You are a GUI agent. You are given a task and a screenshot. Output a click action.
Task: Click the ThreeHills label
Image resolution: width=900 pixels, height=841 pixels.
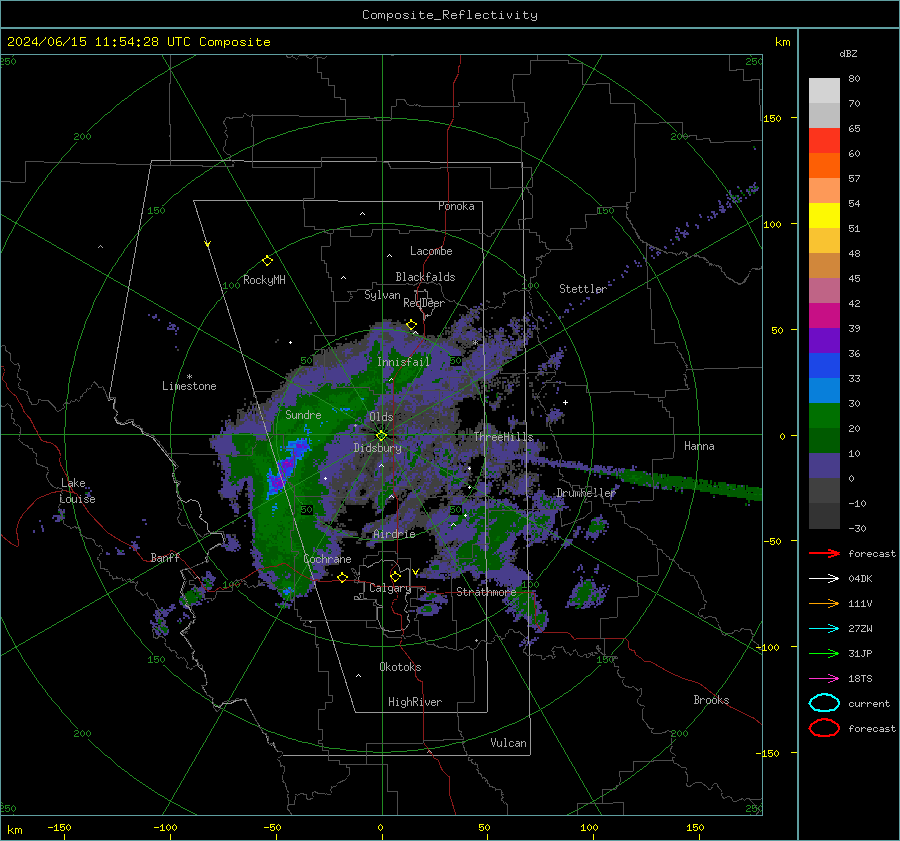503,437
